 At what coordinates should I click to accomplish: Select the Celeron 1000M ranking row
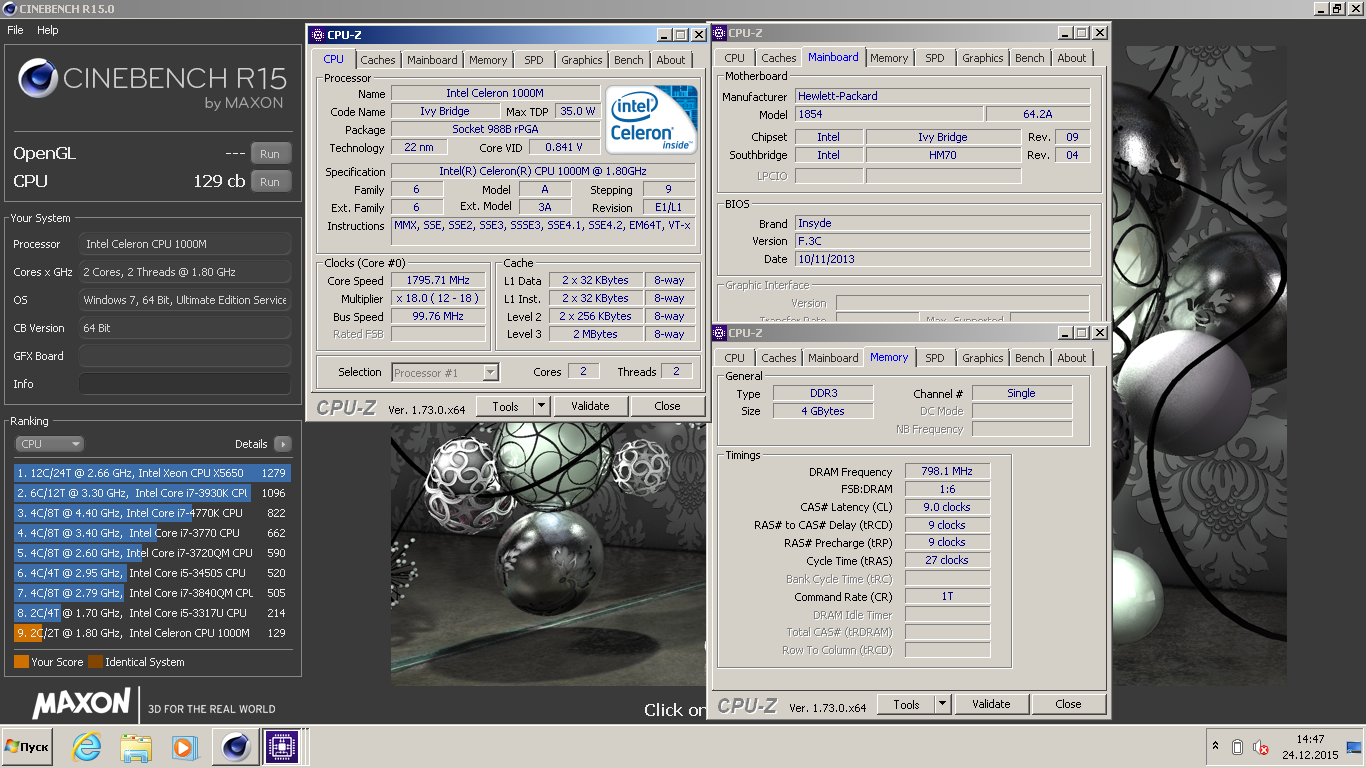[152, 633]
